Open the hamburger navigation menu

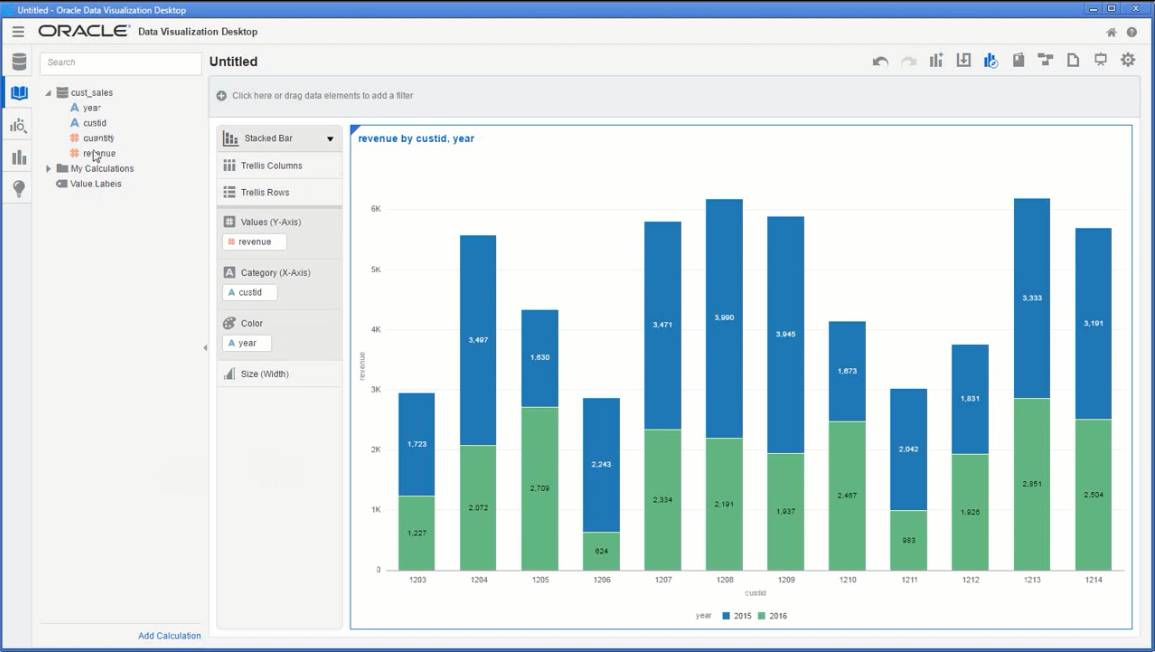[x=18, y=32]
